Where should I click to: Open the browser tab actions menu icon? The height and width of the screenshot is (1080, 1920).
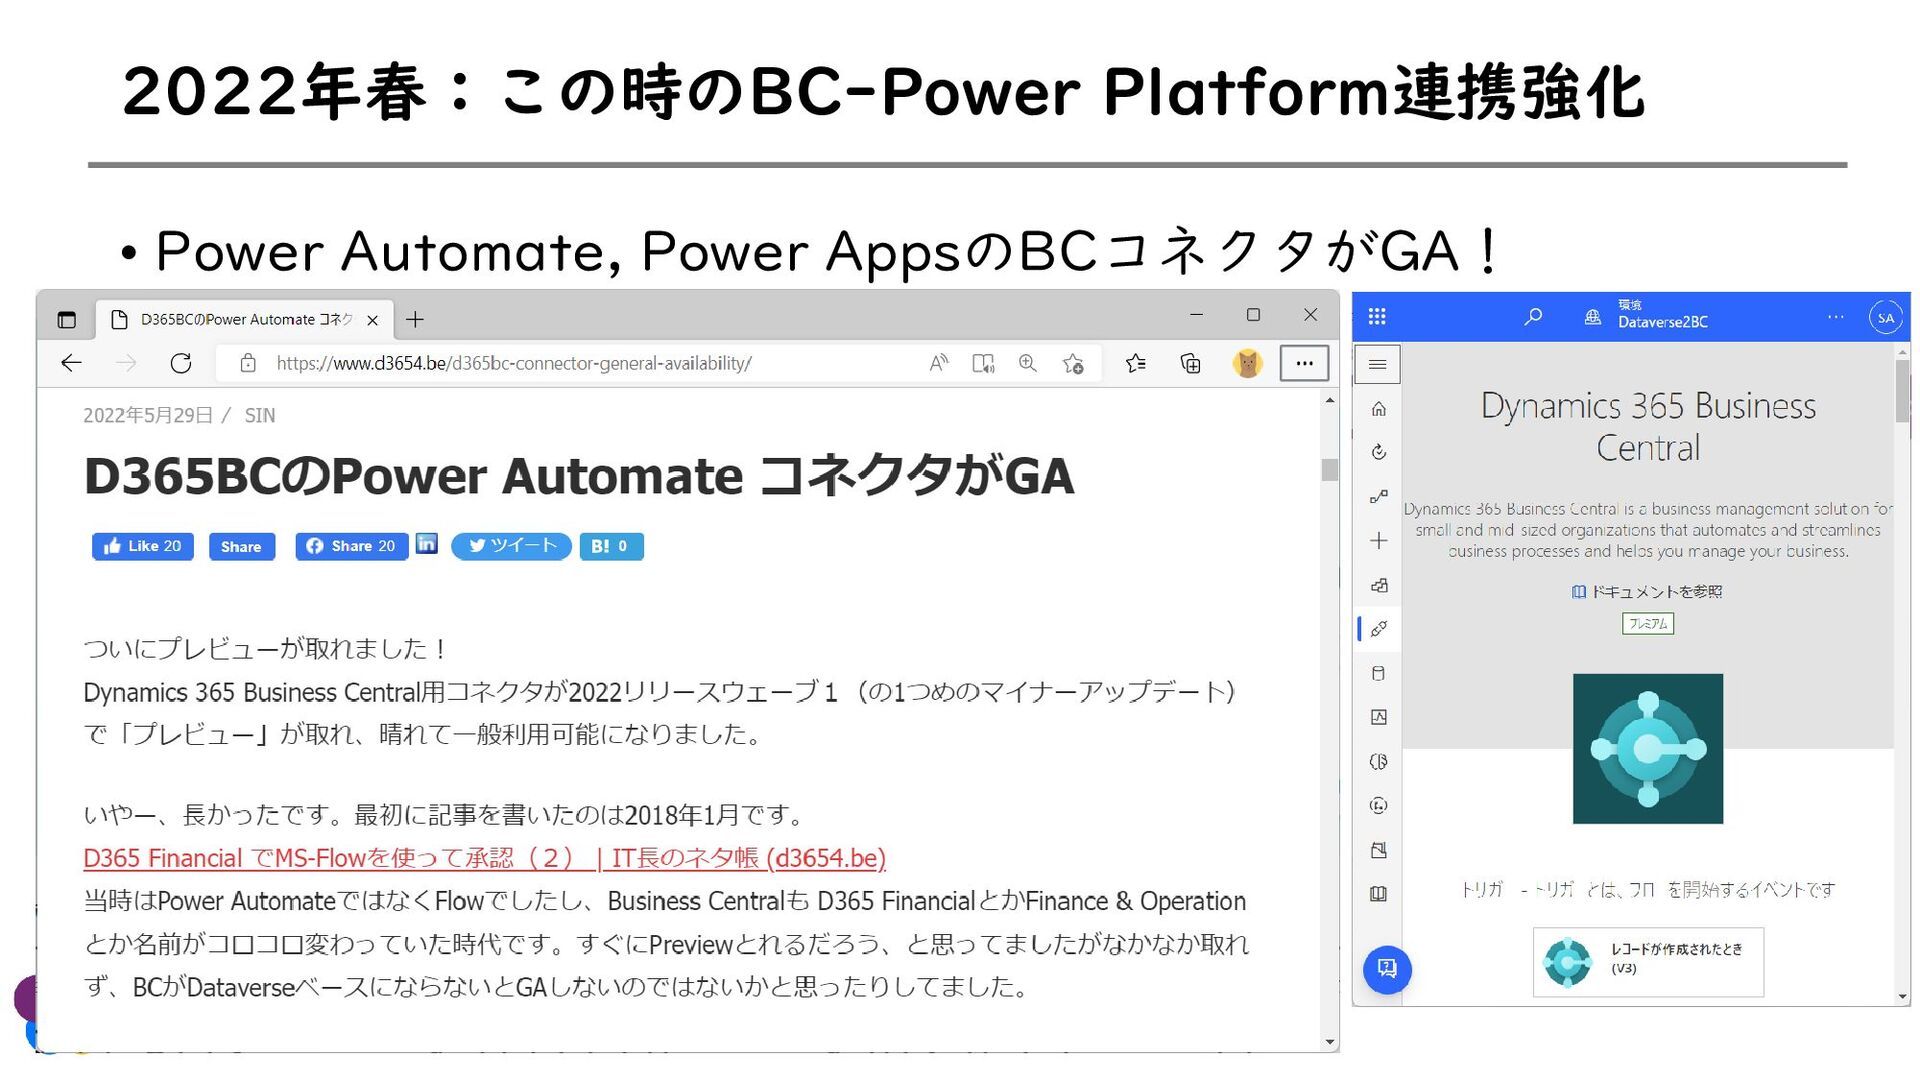tap(67, 320)
